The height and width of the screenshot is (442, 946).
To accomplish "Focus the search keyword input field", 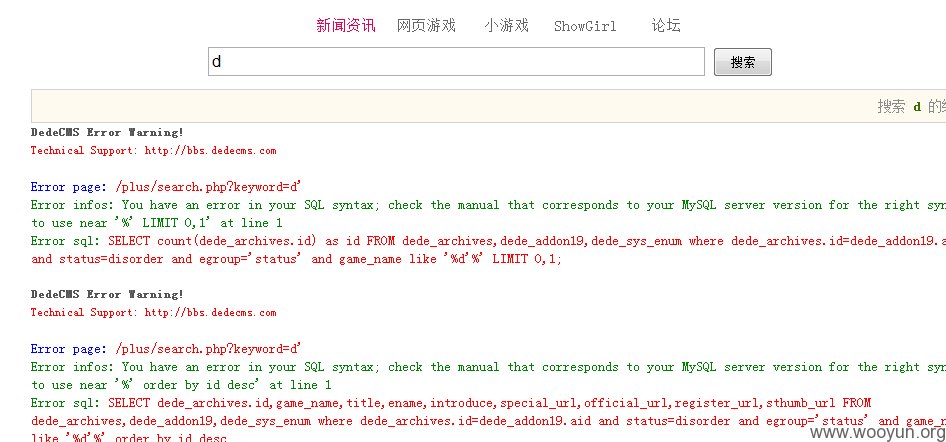I will (456, 62).
